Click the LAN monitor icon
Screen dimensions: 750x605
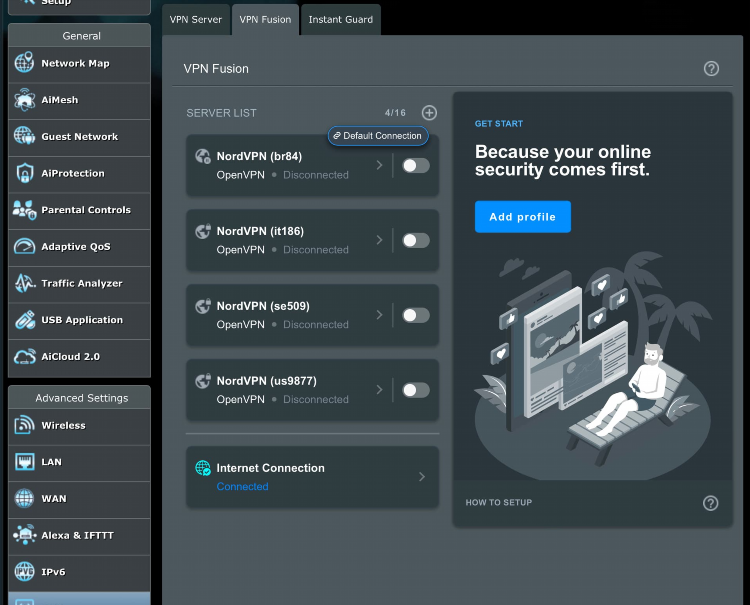pos(24,462)
